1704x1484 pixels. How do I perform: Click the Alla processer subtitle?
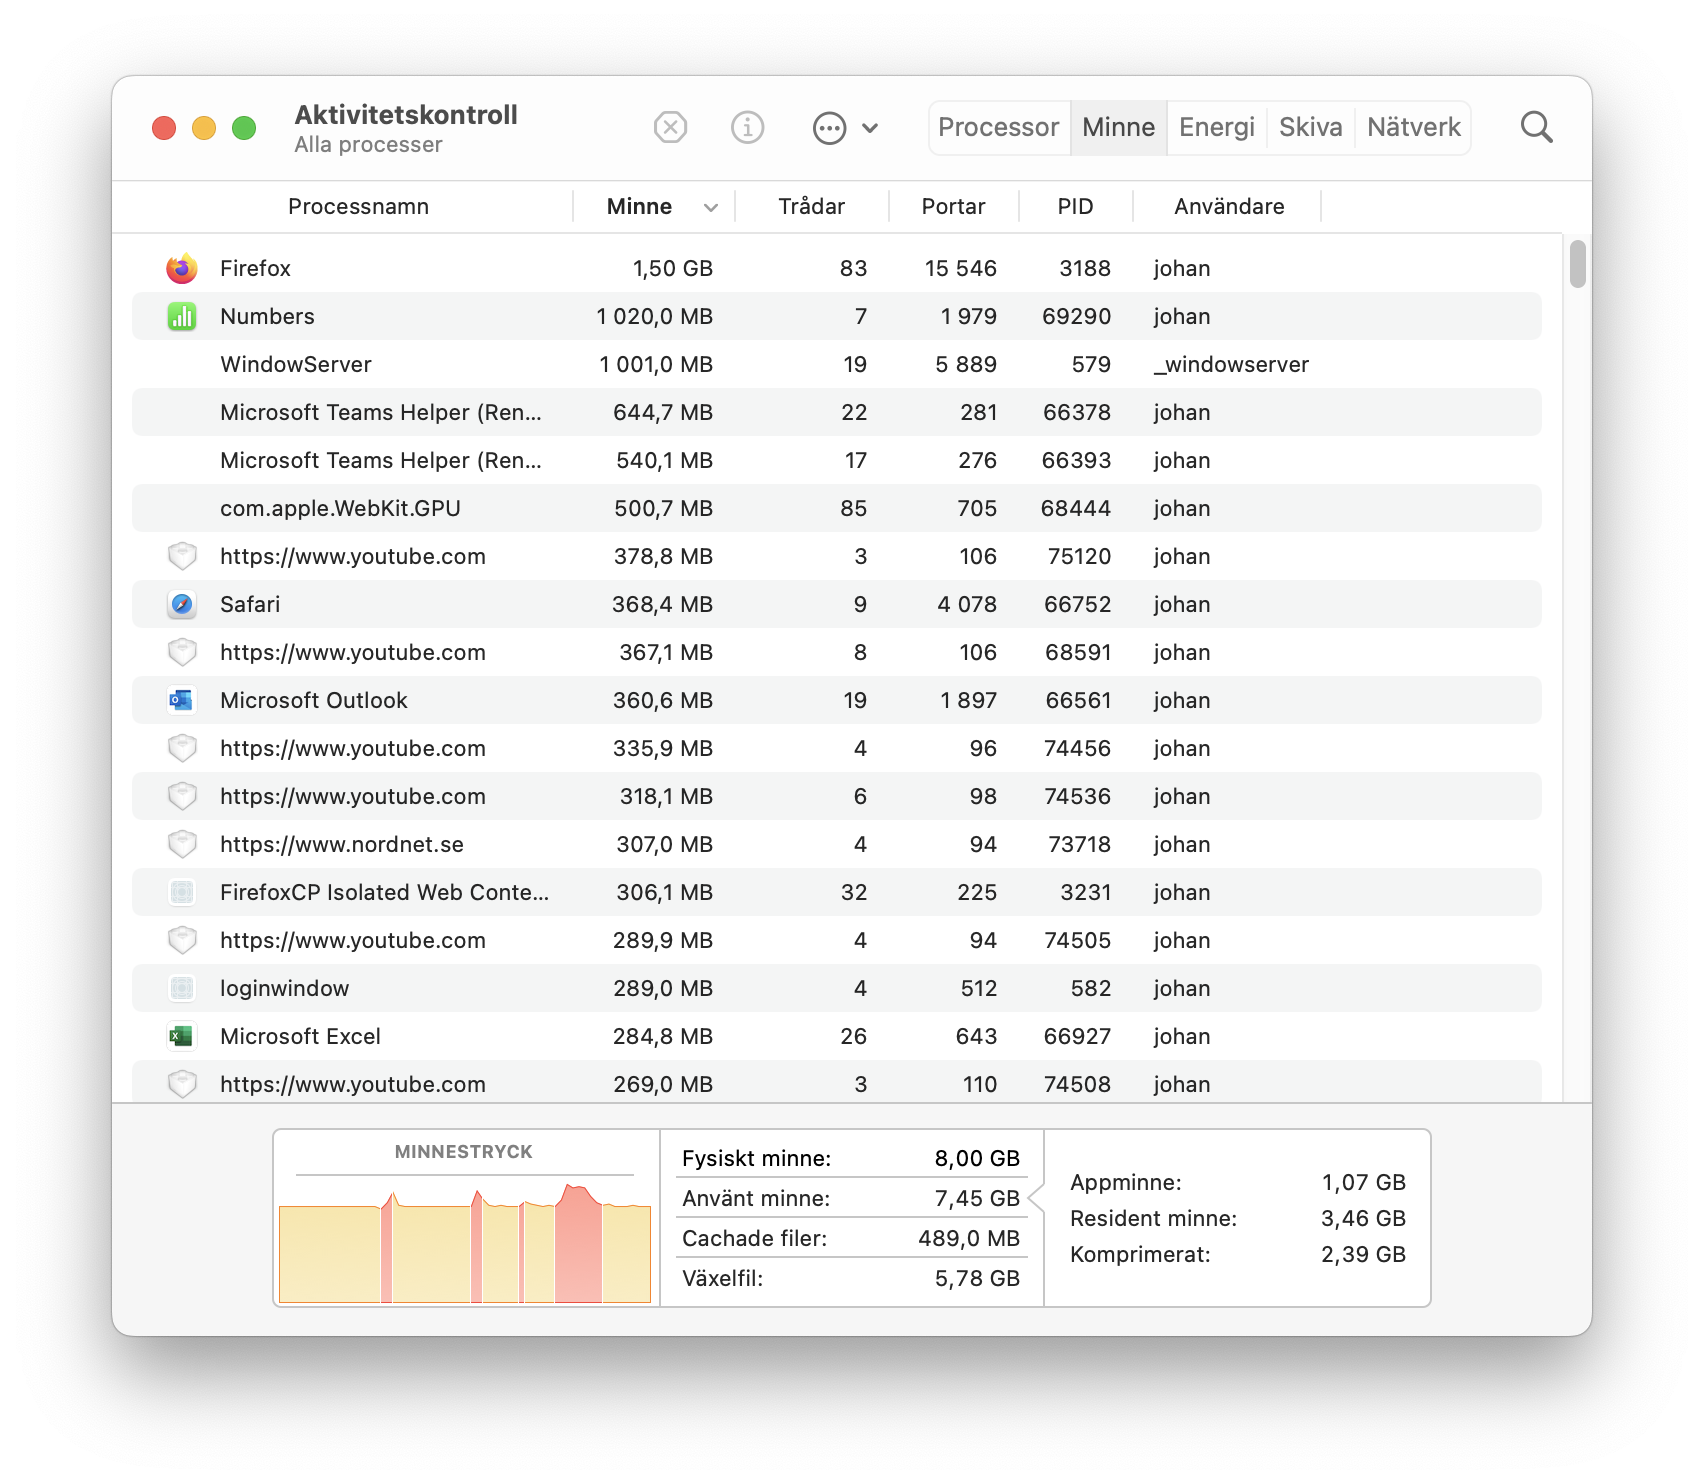click(368, 145)
